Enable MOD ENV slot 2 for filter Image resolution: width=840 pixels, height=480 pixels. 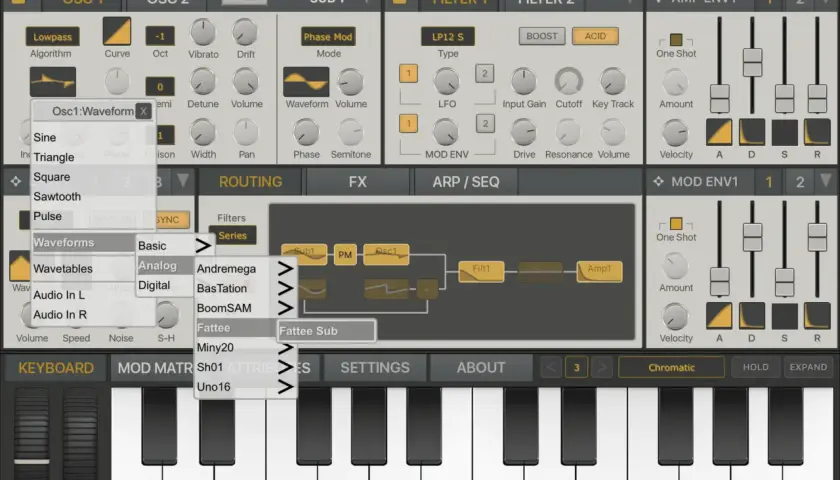pos(485,124)
